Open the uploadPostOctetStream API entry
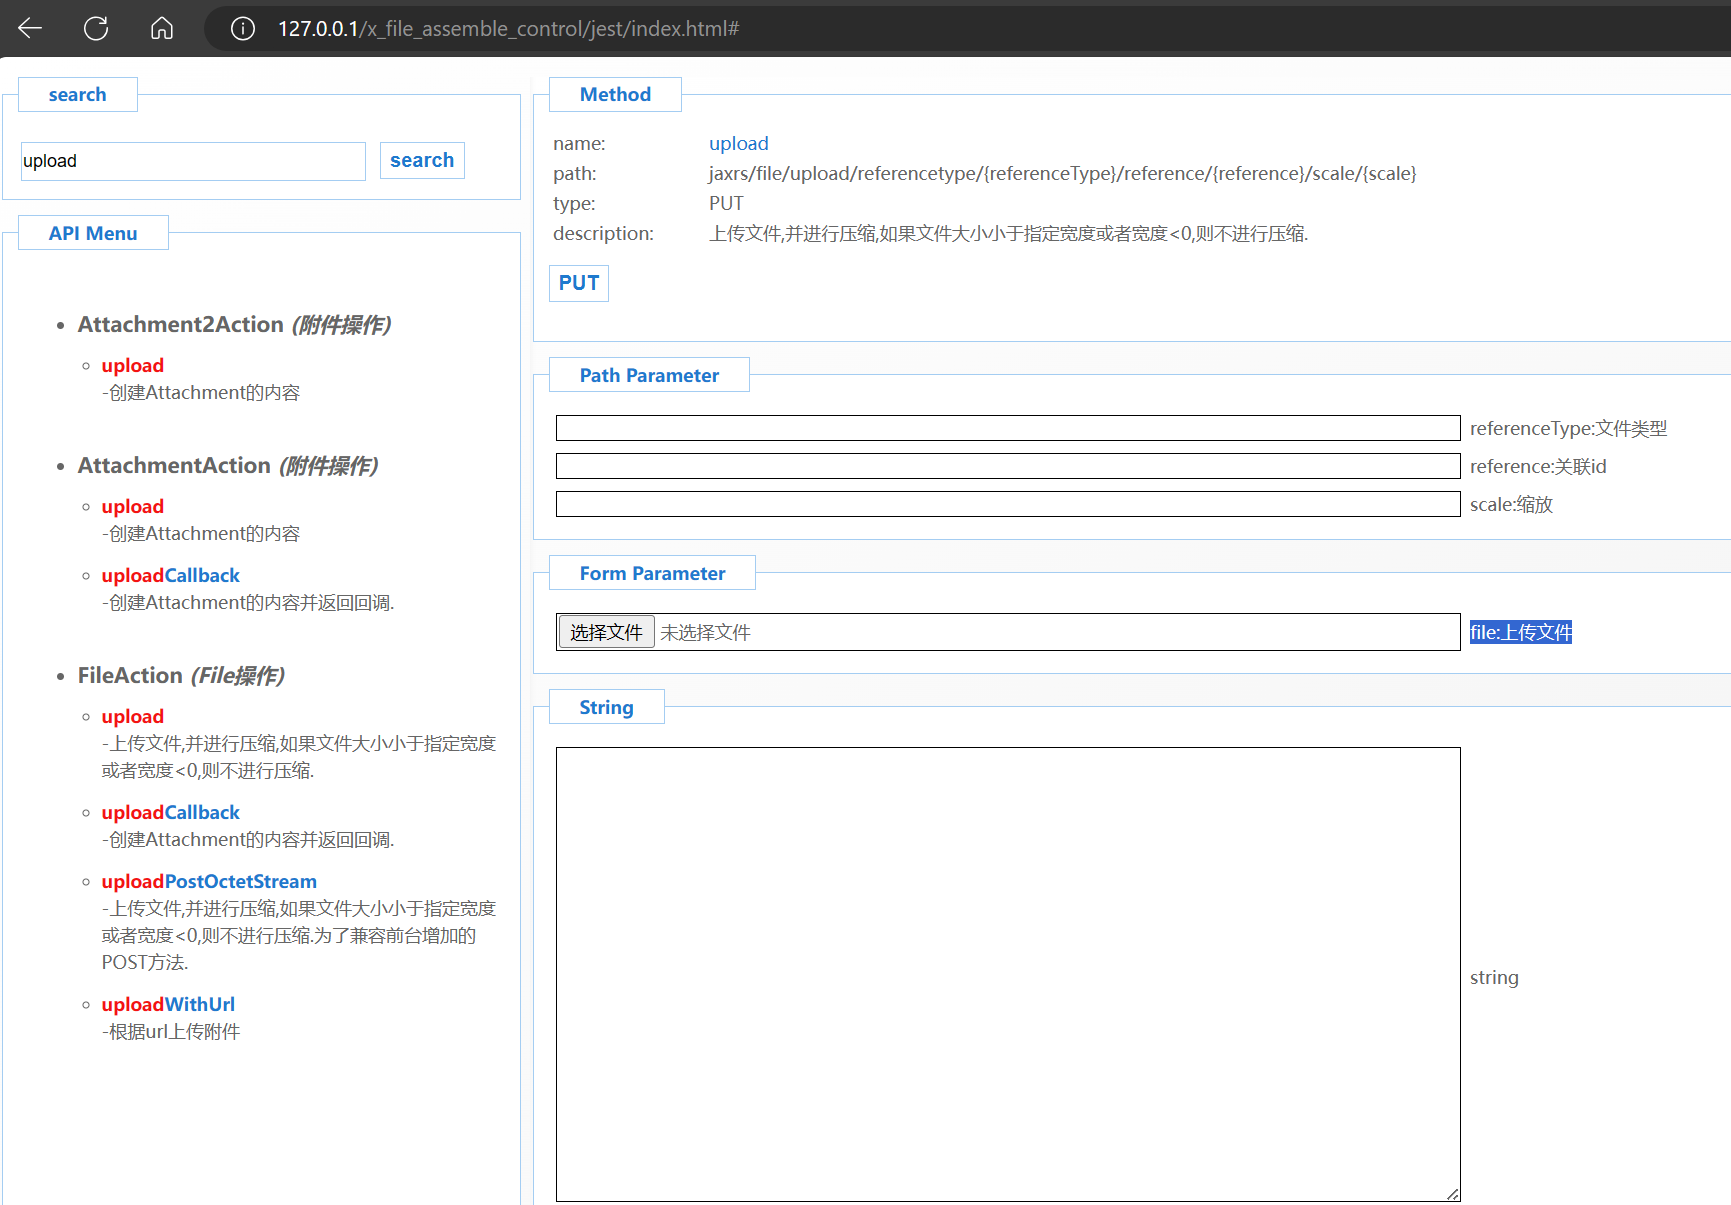The image size is (1731, 1205). [208, 882]
